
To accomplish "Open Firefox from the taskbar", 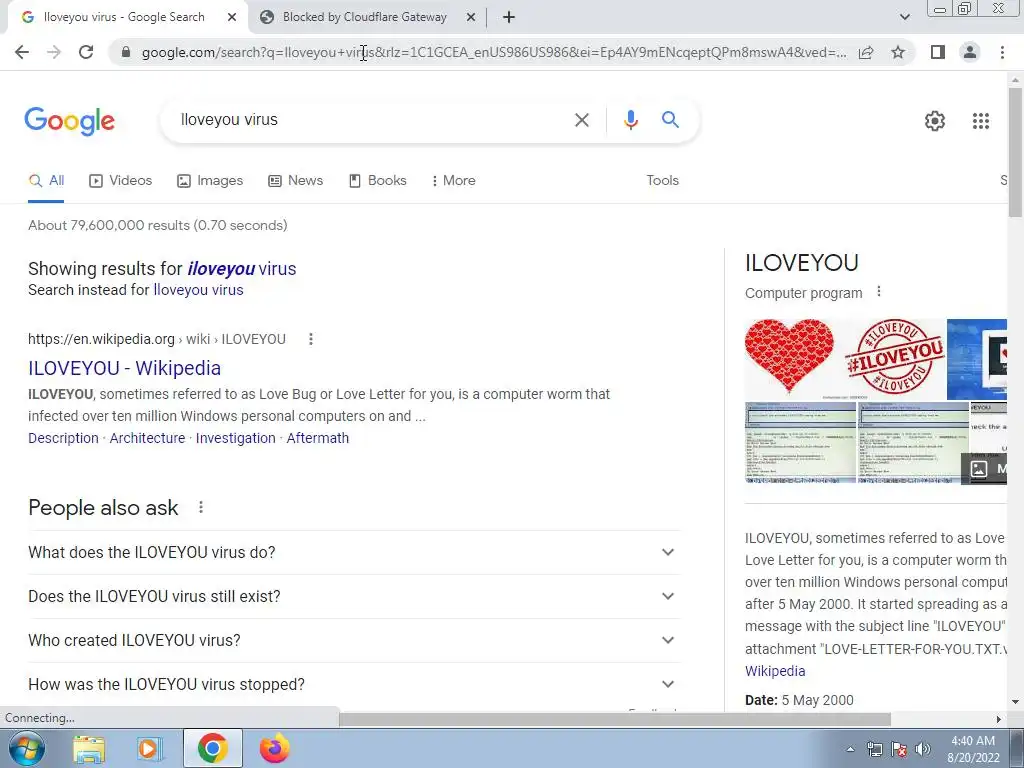I will click(274, 748).
